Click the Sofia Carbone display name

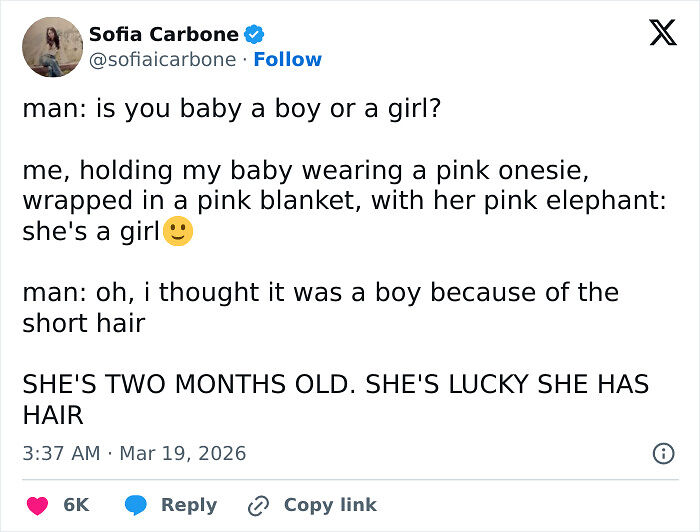(x=164, y=34)
